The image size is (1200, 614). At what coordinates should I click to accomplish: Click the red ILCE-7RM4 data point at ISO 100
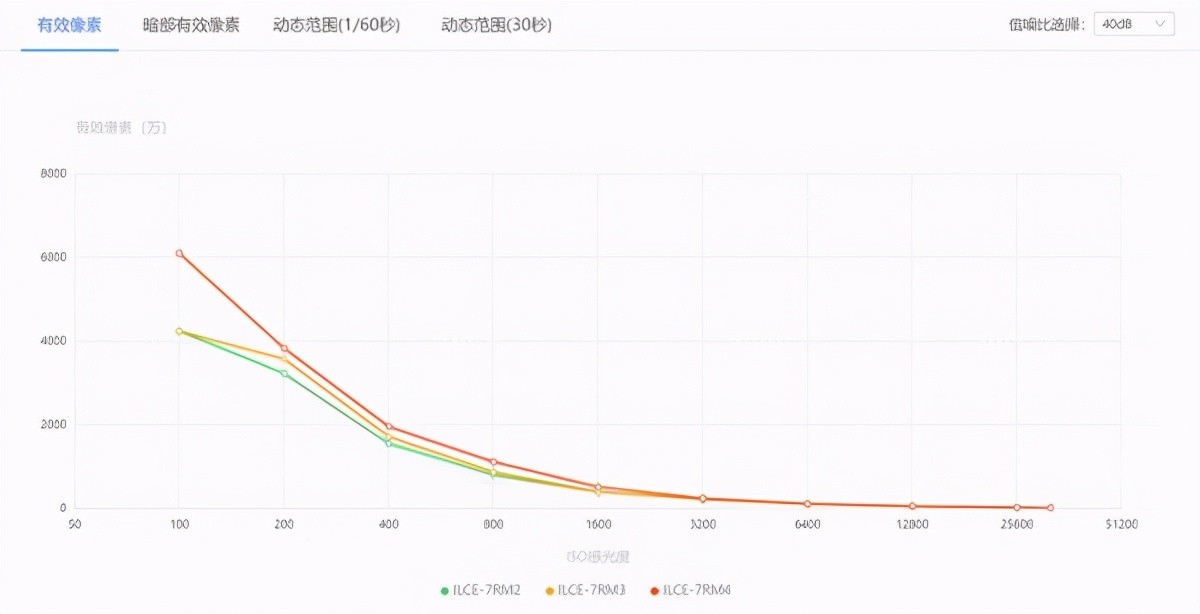(x=179, y=253)
